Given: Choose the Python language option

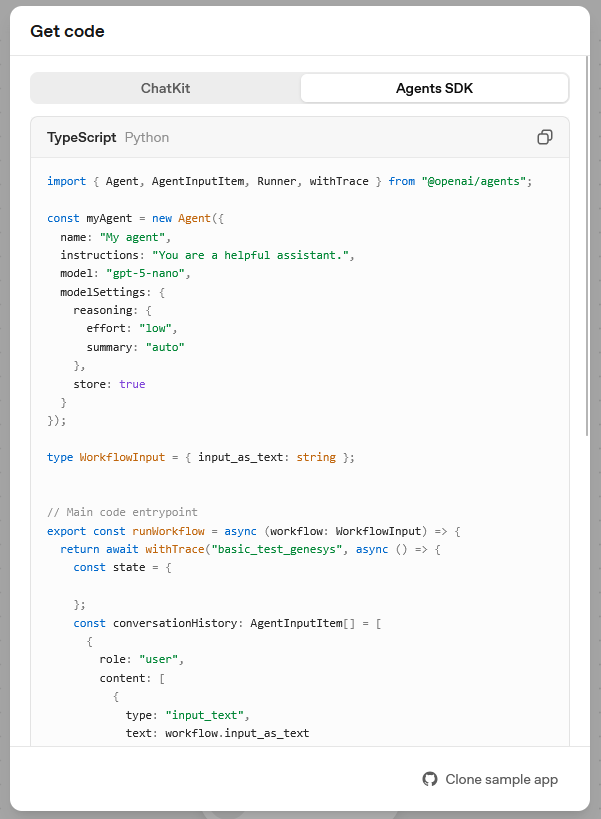Looking at the screenshot, I should (x=147, y=137).
